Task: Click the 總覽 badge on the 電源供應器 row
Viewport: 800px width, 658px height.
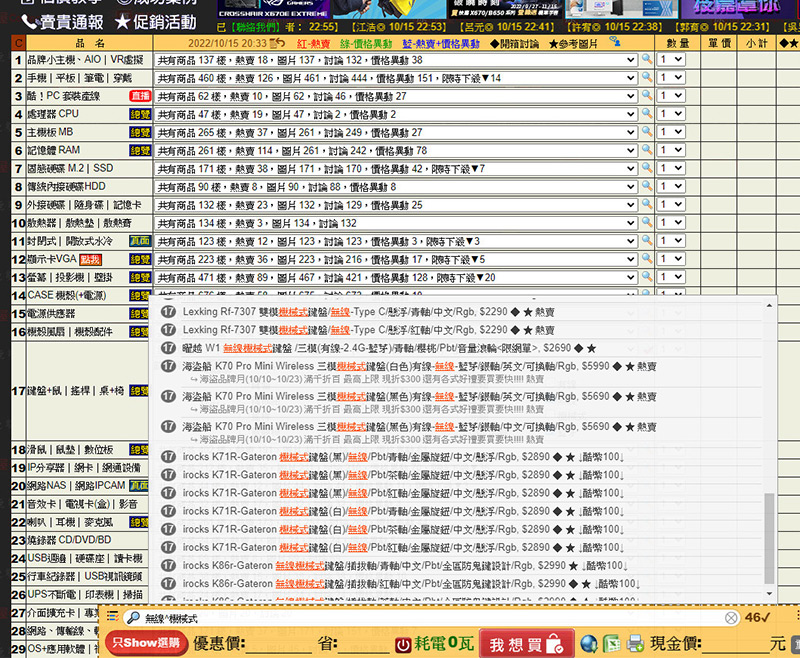Action: 139,314
